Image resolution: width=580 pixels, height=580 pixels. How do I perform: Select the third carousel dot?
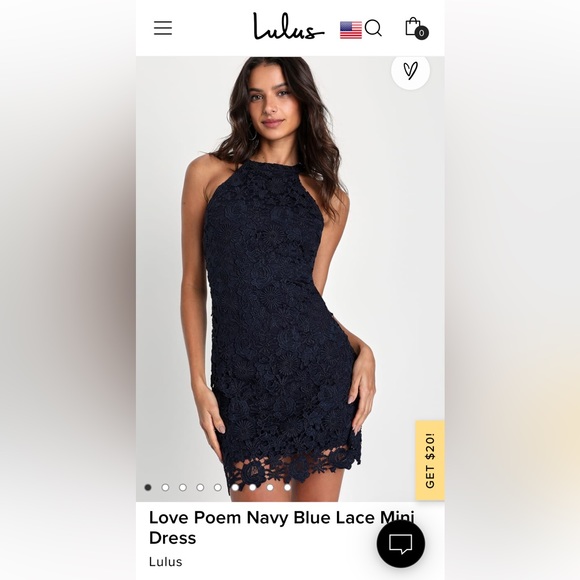click(x=183, y=488)
